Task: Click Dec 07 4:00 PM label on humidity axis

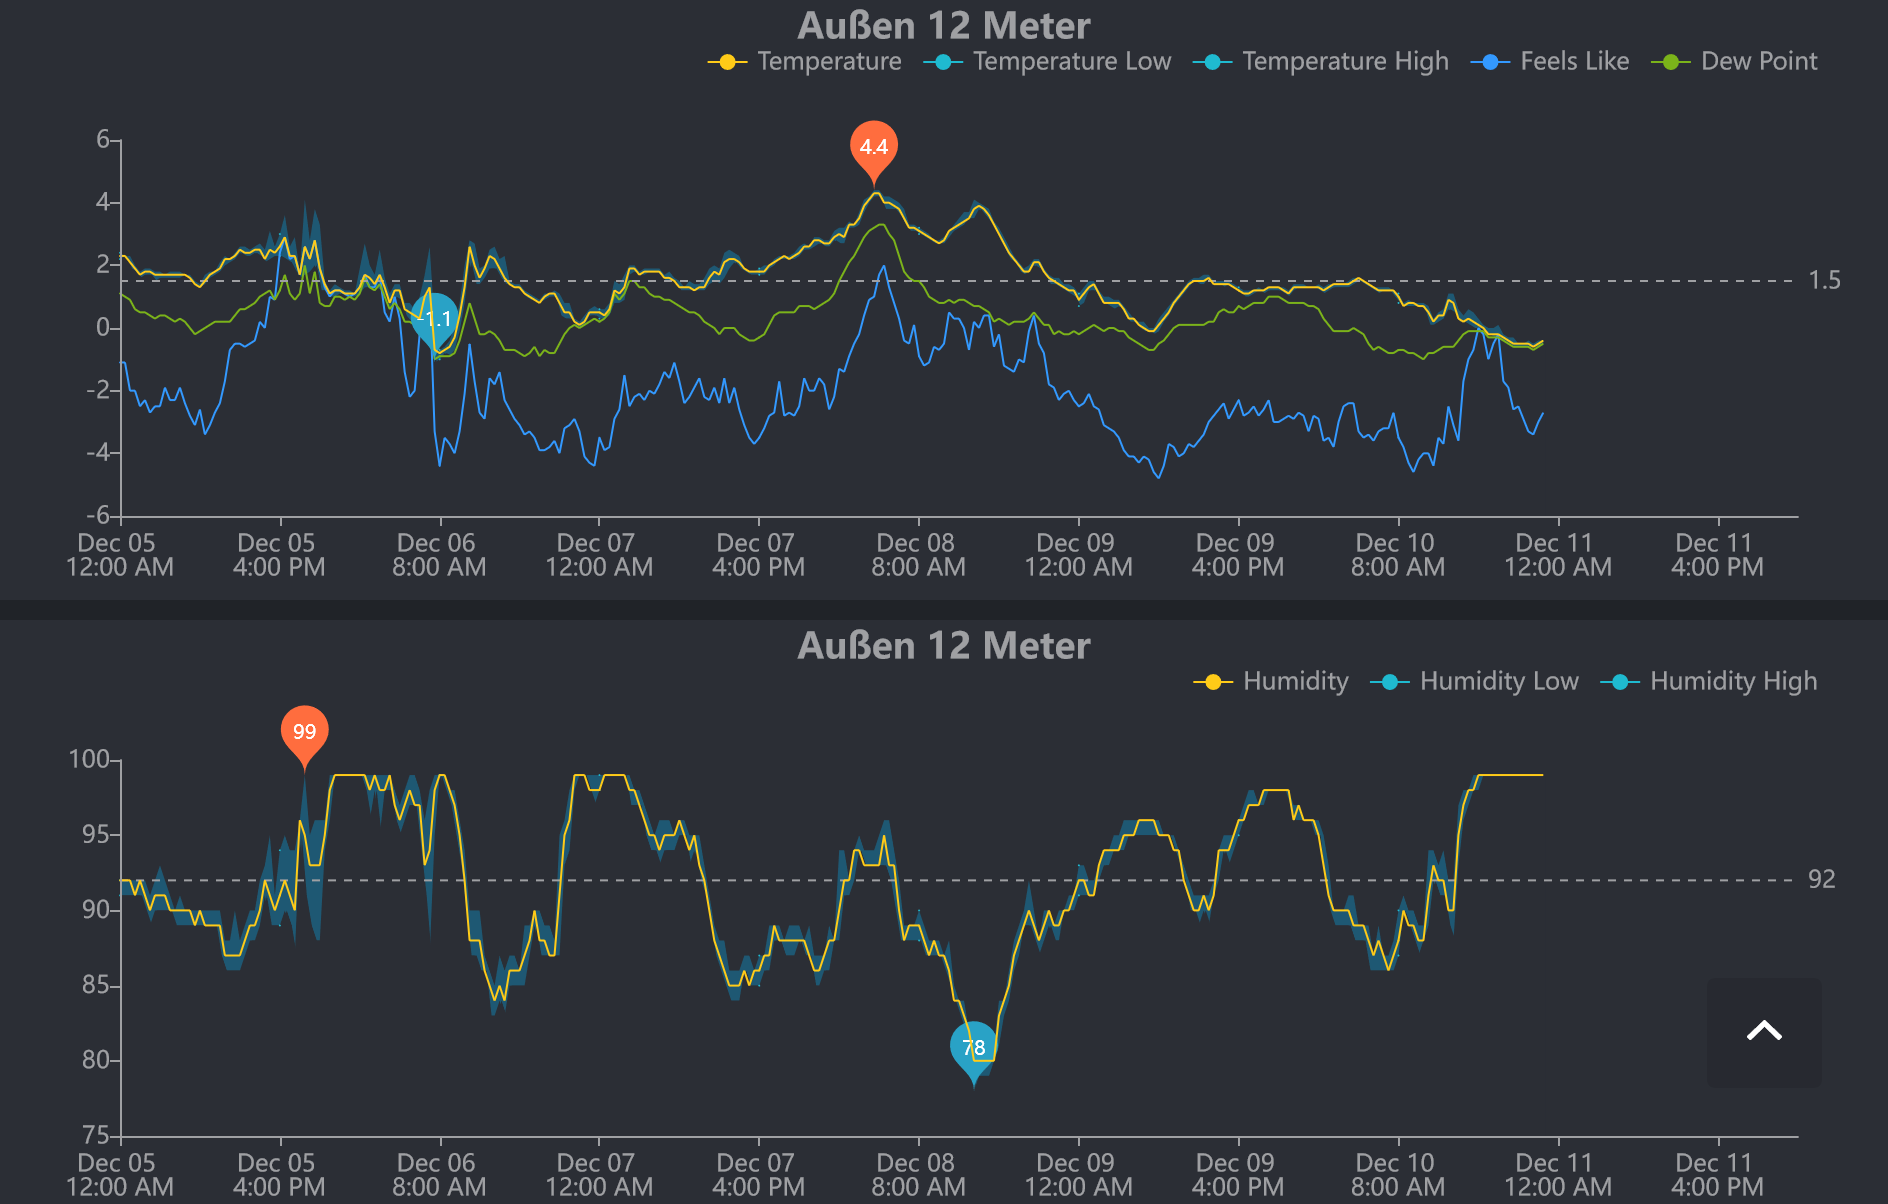Action: [758, 1175]
